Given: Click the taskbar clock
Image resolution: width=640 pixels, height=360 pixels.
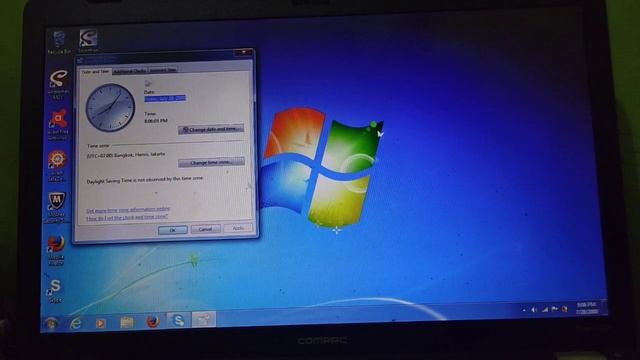Looking at the screenshot, I should pos(587,308).
